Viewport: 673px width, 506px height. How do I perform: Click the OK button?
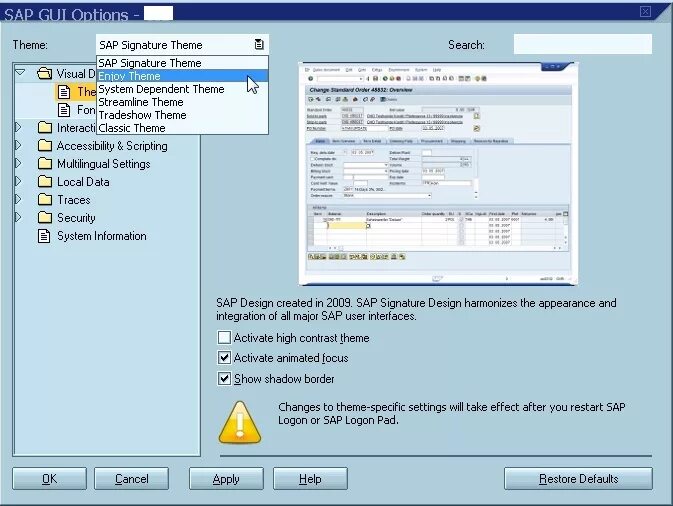click(x=49, y=479)
